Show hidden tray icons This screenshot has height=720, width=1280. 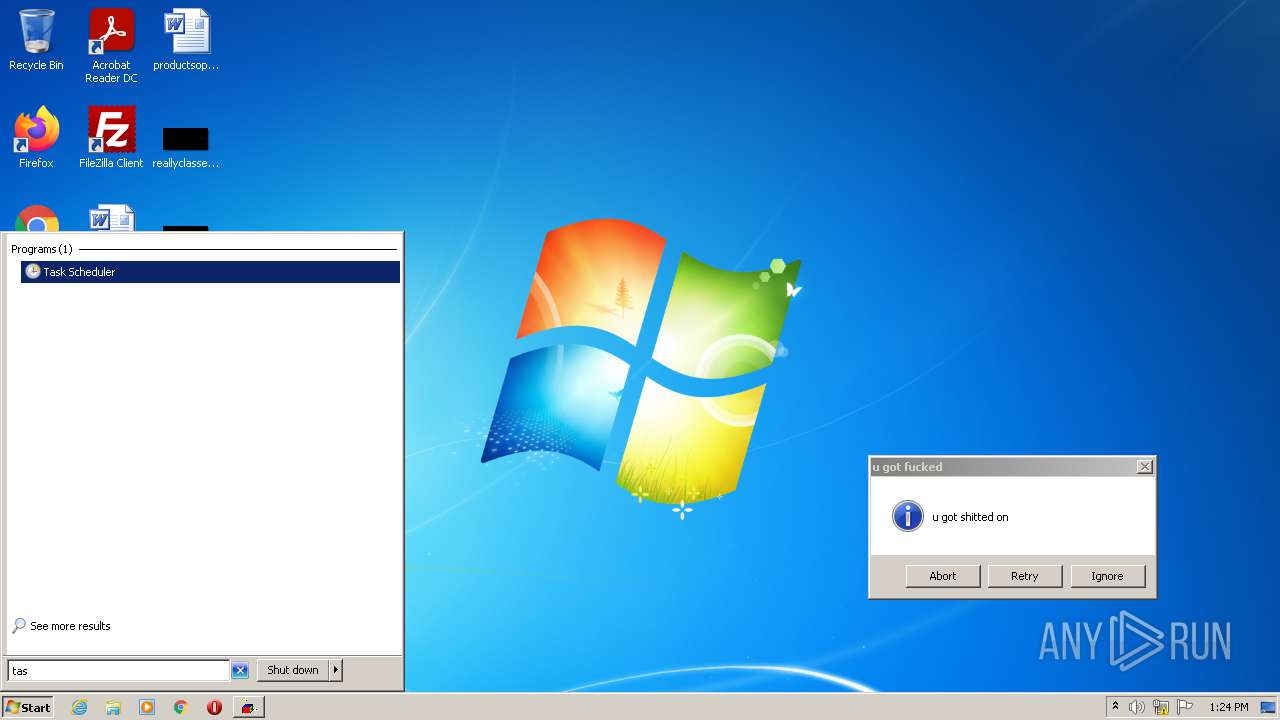tap(1115, 707)
